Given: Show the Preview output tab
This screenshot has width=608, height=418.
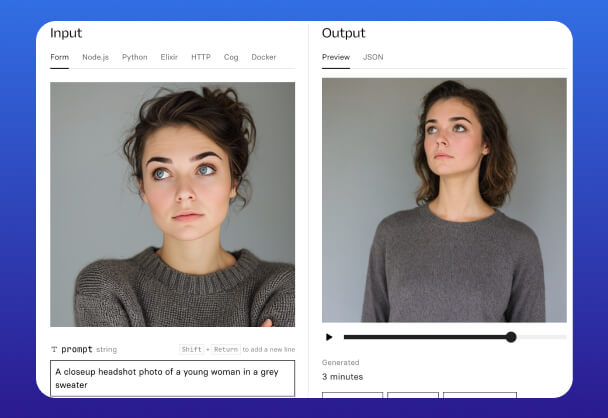Looking at the screenshot, I should click(336, 57).
